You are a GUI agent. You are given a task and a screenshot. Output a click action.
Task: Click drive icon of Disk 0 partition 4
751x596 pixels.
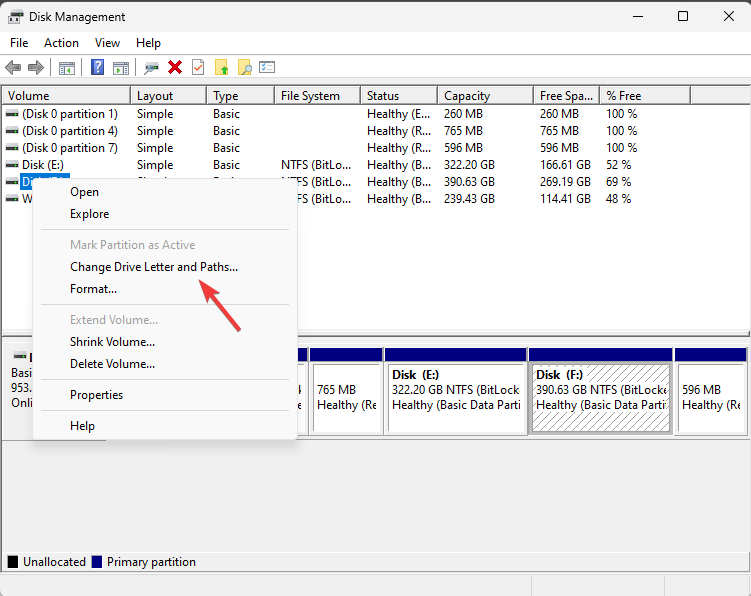tap(12, 131)
